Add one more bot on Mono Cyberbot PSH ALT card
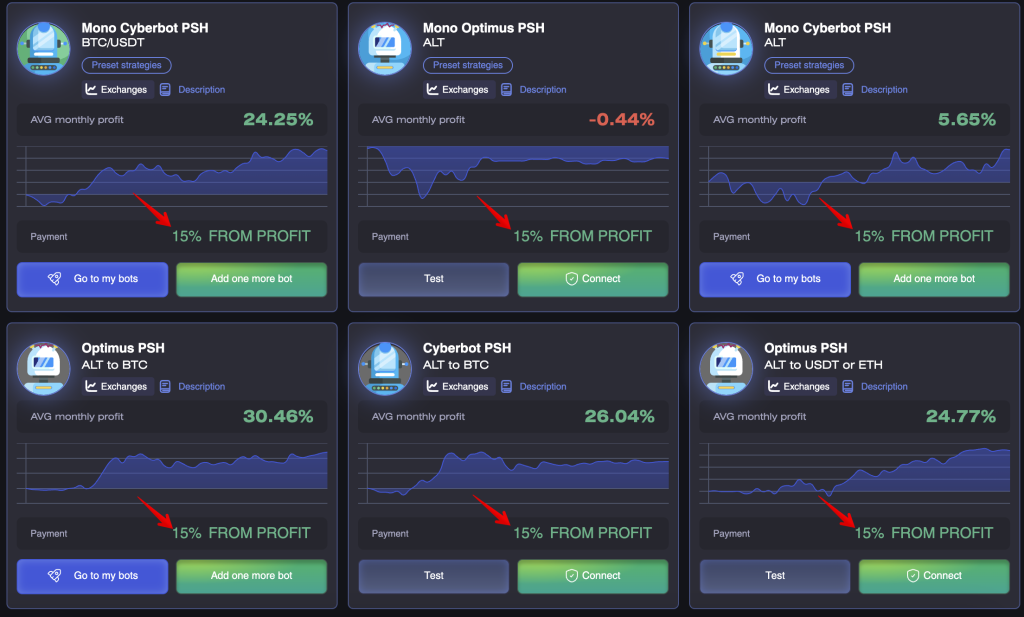1024x617 pixels. coord(934,279)
